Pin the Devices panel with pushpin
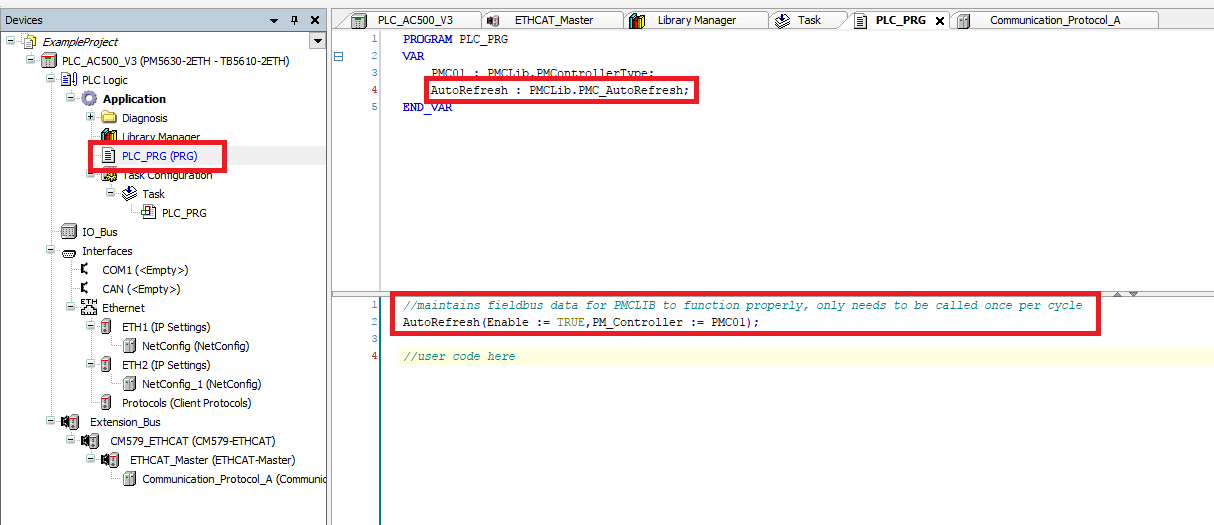 coord(295,20)
